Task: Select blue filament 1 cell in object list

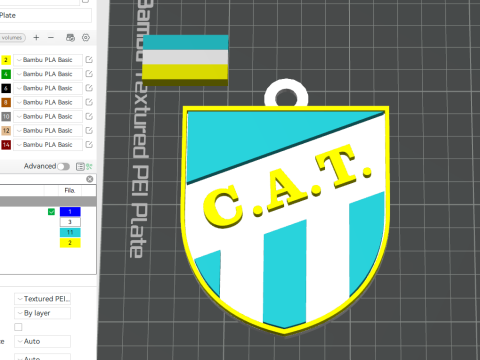Action: tap(70, 212)
